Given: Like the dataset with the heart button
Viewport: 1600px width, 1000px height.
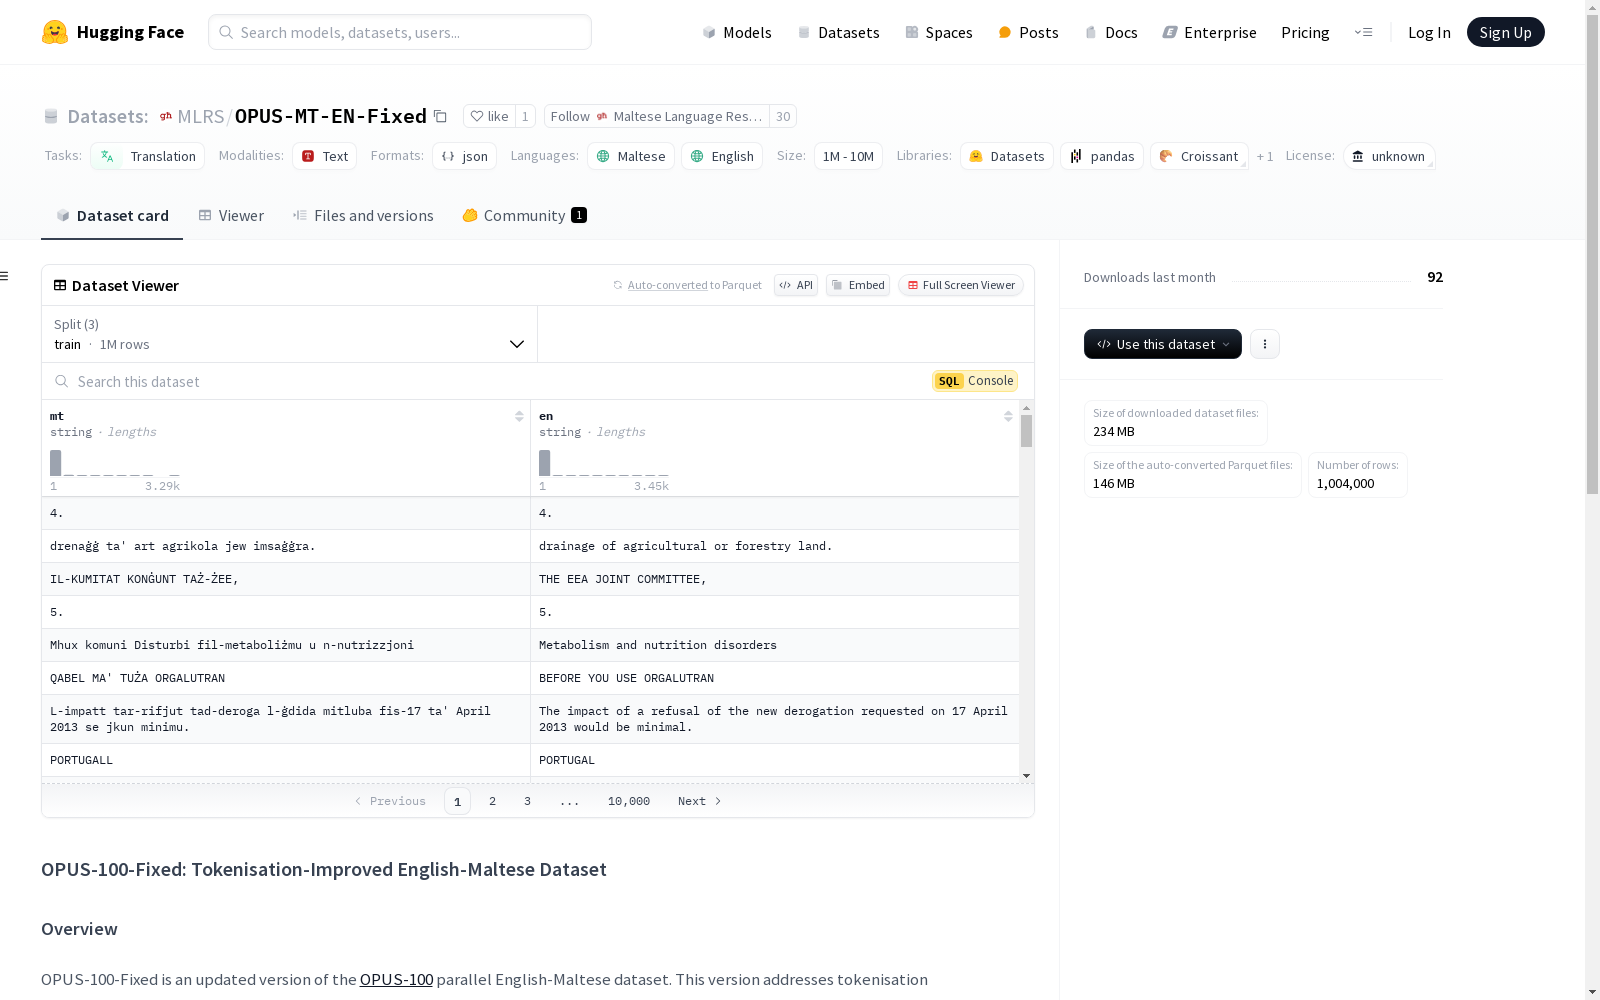Looking at the screenshot, I should (x=490, y=116).
